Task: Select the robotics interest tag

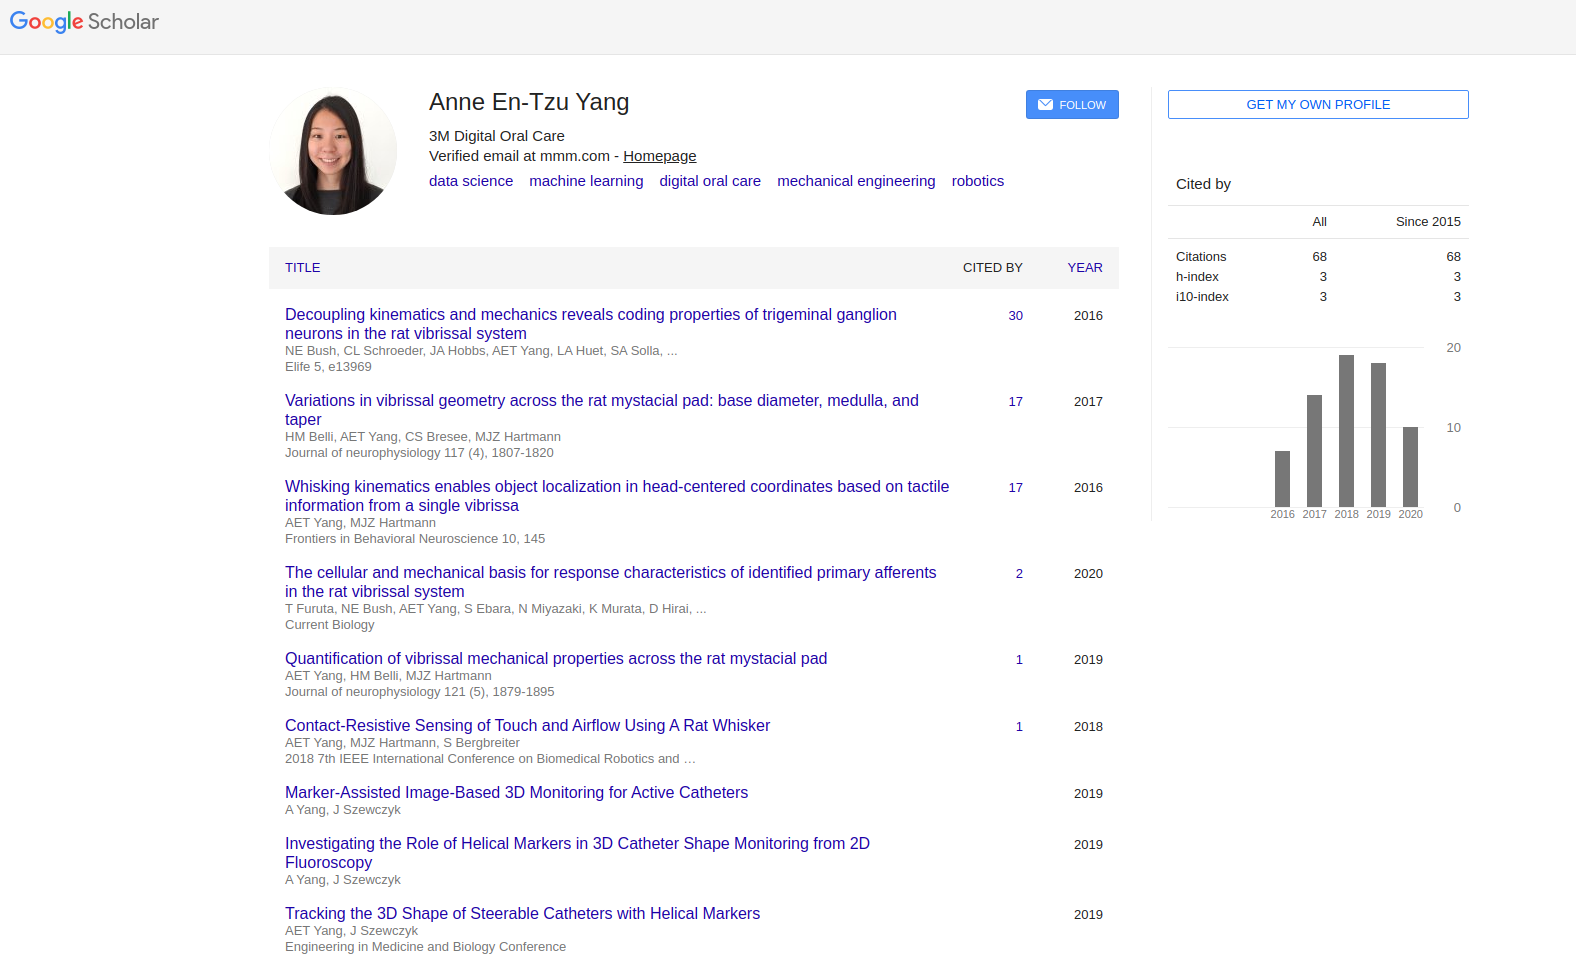Action: (978, 181)
